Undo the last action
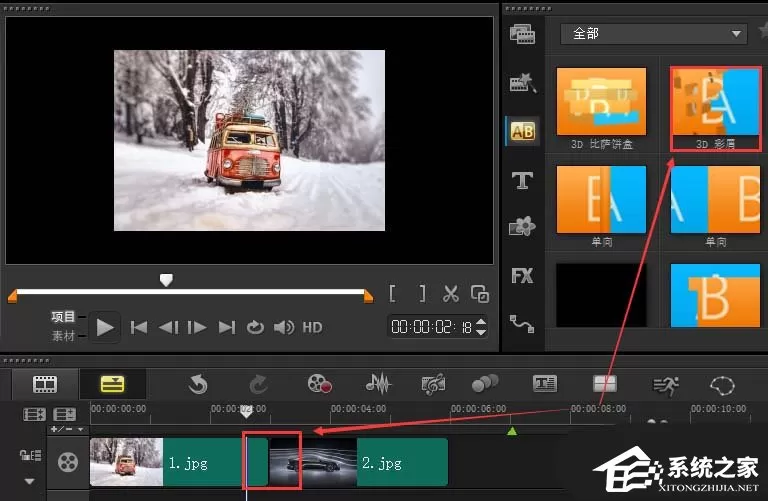 click(198, 384)
